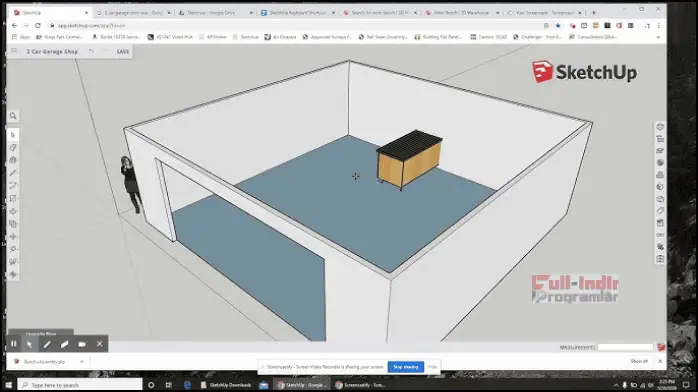Open the Work Bench 3D Warehouse tab

462,13
